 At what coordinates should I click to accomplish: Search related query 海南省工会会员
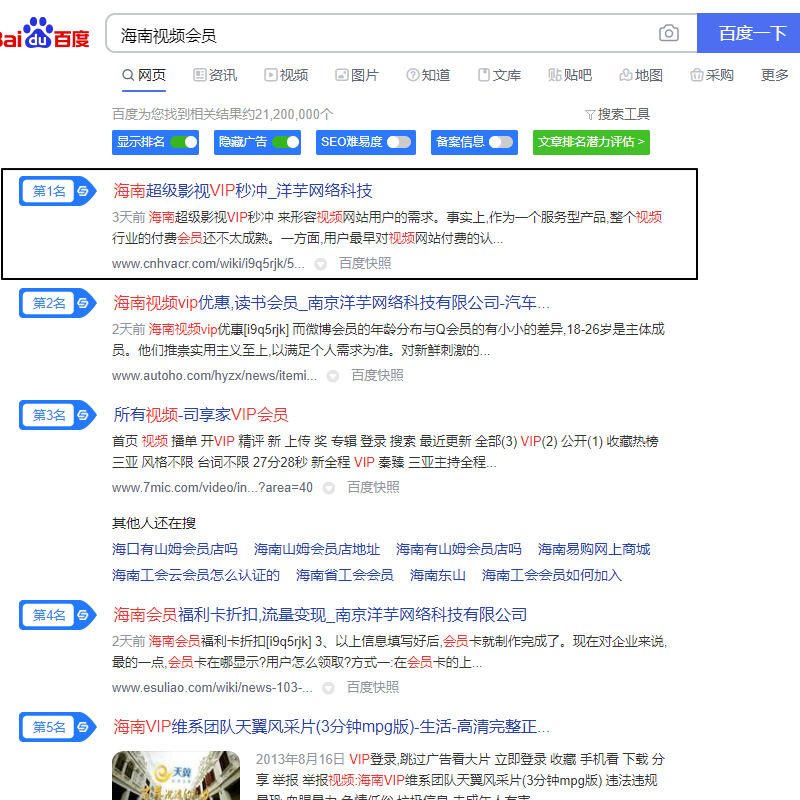pos(345,575)
